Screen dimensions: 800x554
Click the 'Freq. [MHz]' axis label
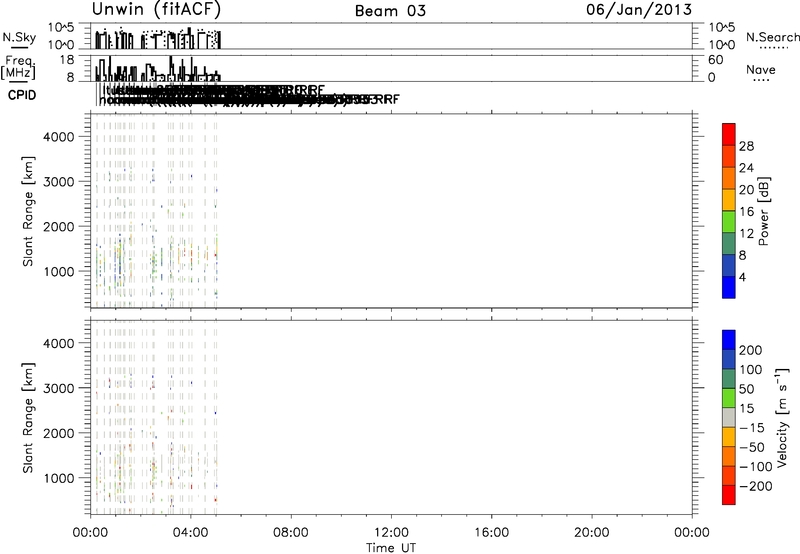point(18,67)
